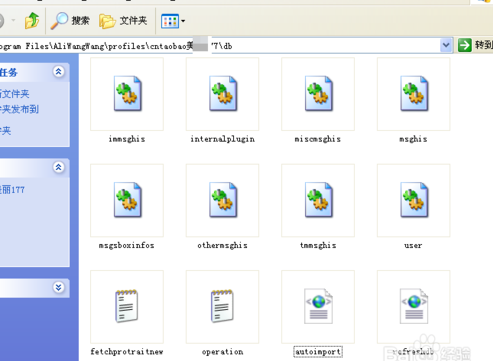The height and width of the screenshot is (361, 493).
Task: Select the tmmsghis file icon
Action: pyautogui.click(x=318, y=200)
